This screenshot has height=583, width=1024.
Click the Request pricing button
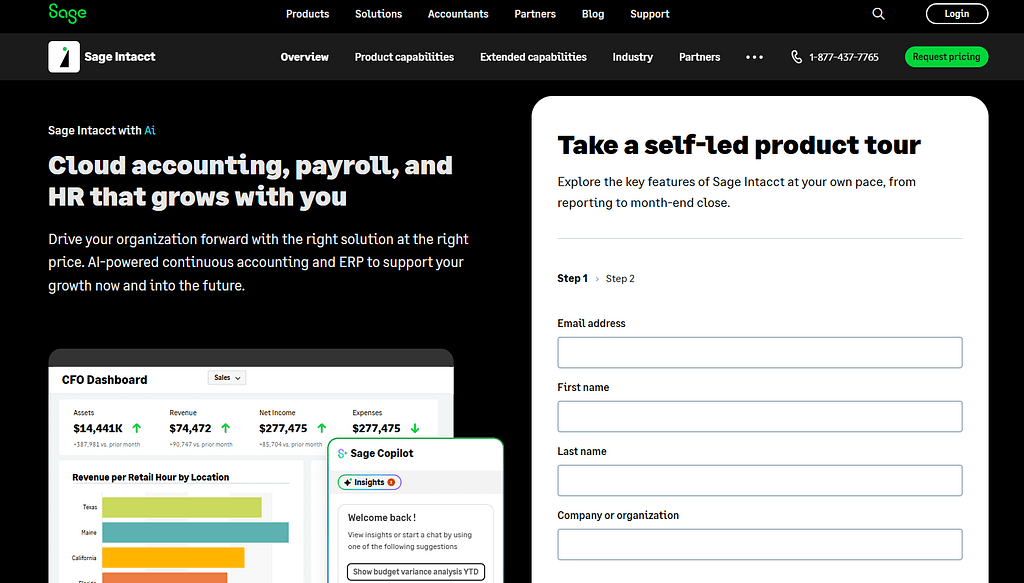pyautogui.click(x=946, y=57)
